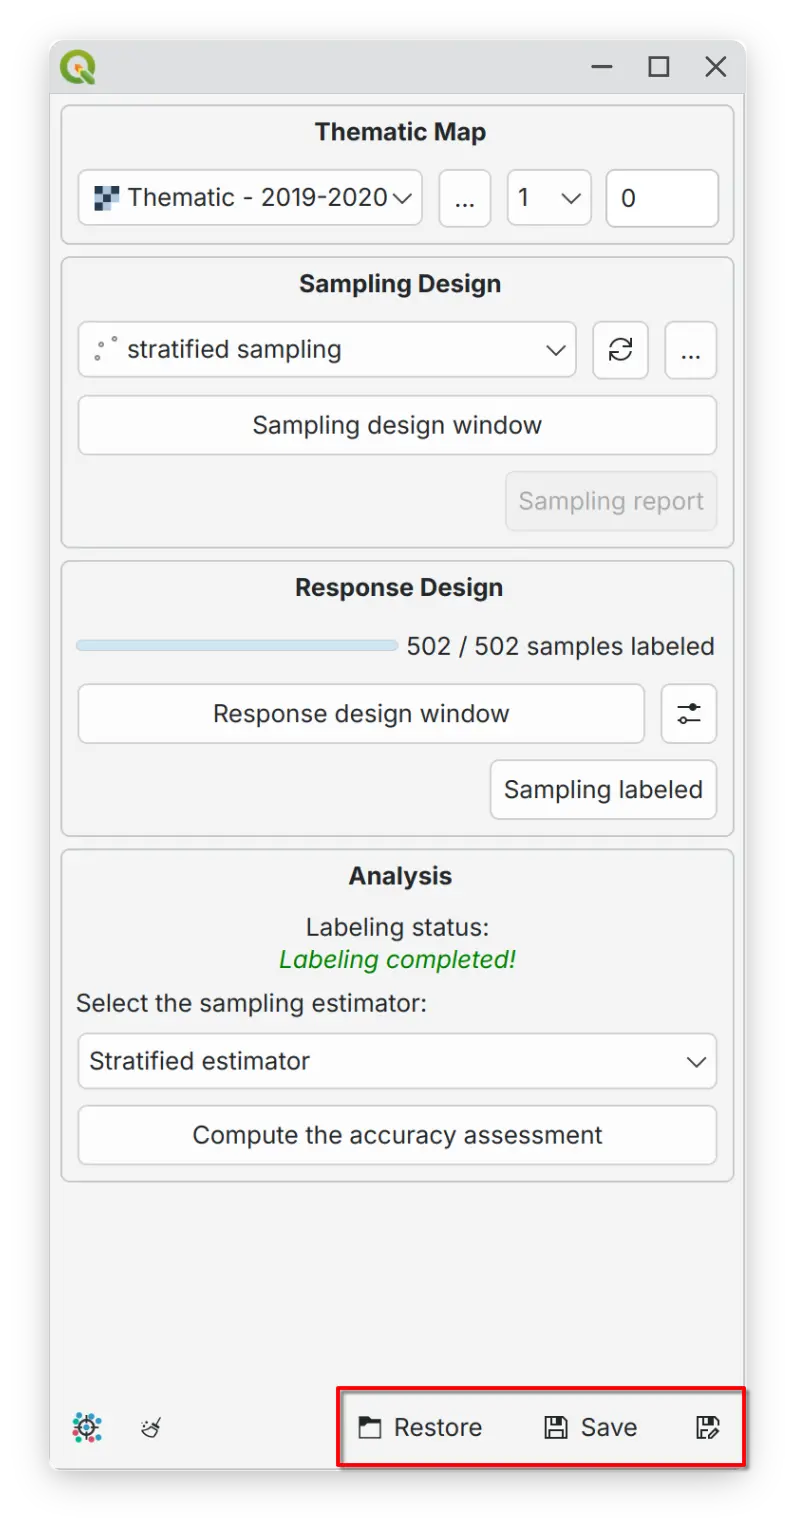Screen dimensions: 796x1530
Task: Open the stratified sampling layer dropdown
Action: click(x=327, y=350)
